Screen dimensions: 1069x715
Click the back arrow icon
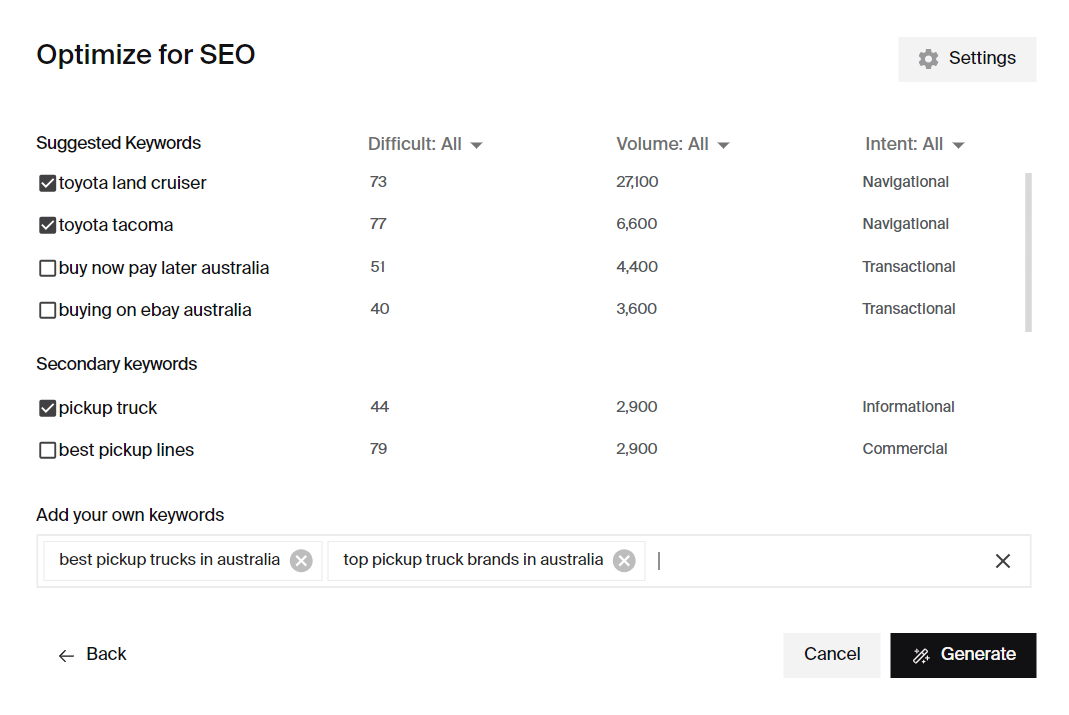[65, 654]
